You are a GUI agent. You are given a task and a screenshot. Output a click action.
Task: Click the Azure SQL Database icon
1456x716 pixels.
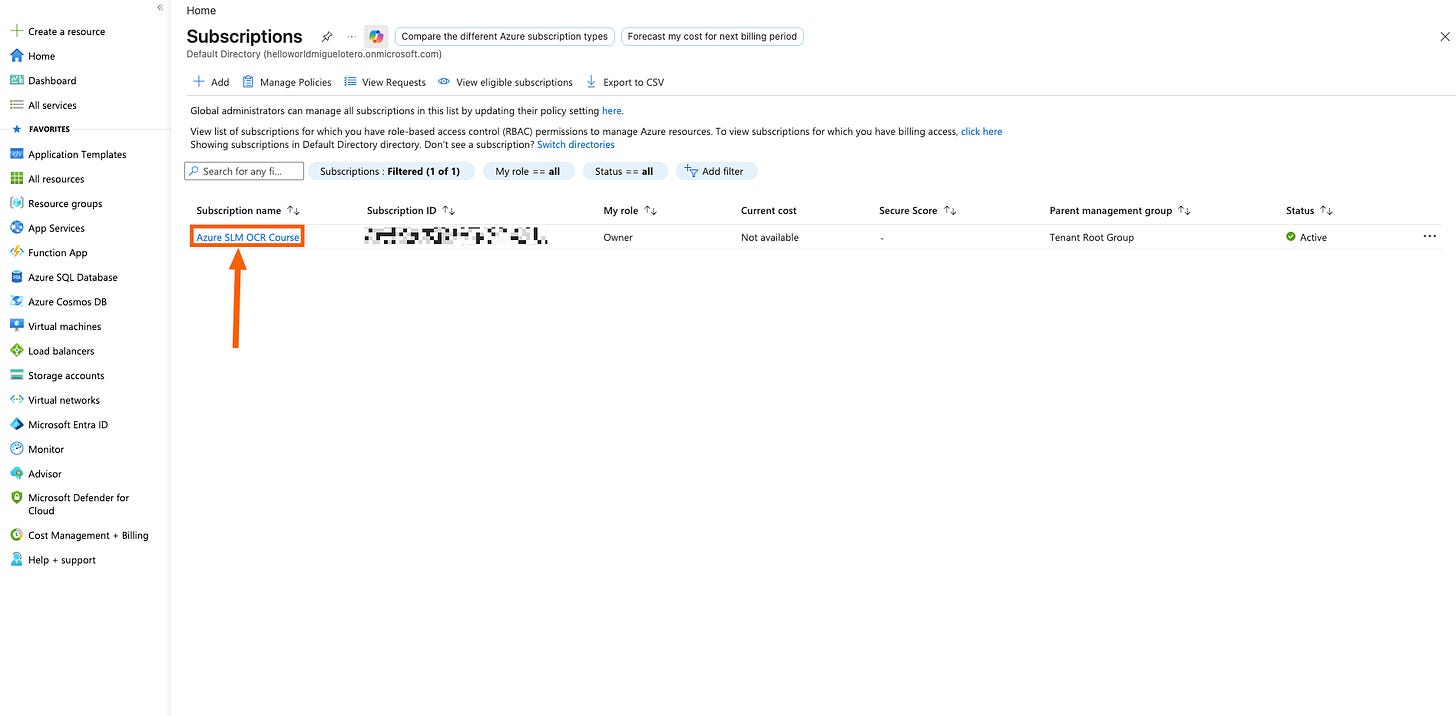16,277
